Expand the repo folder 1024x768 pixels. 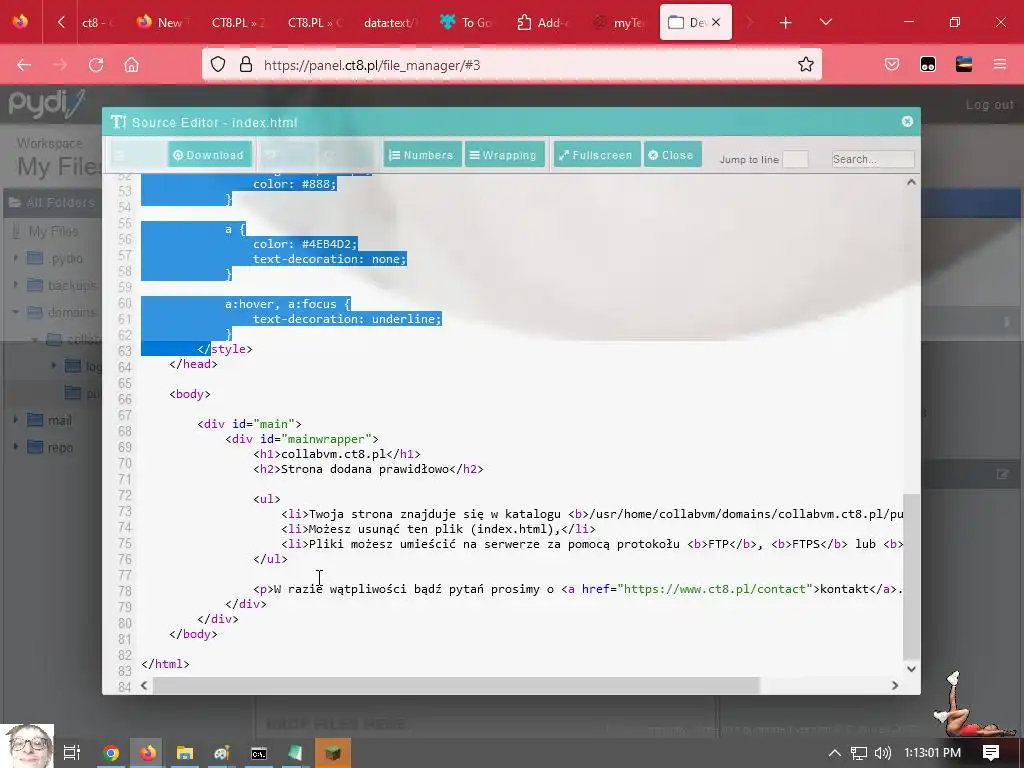[16, 447]
